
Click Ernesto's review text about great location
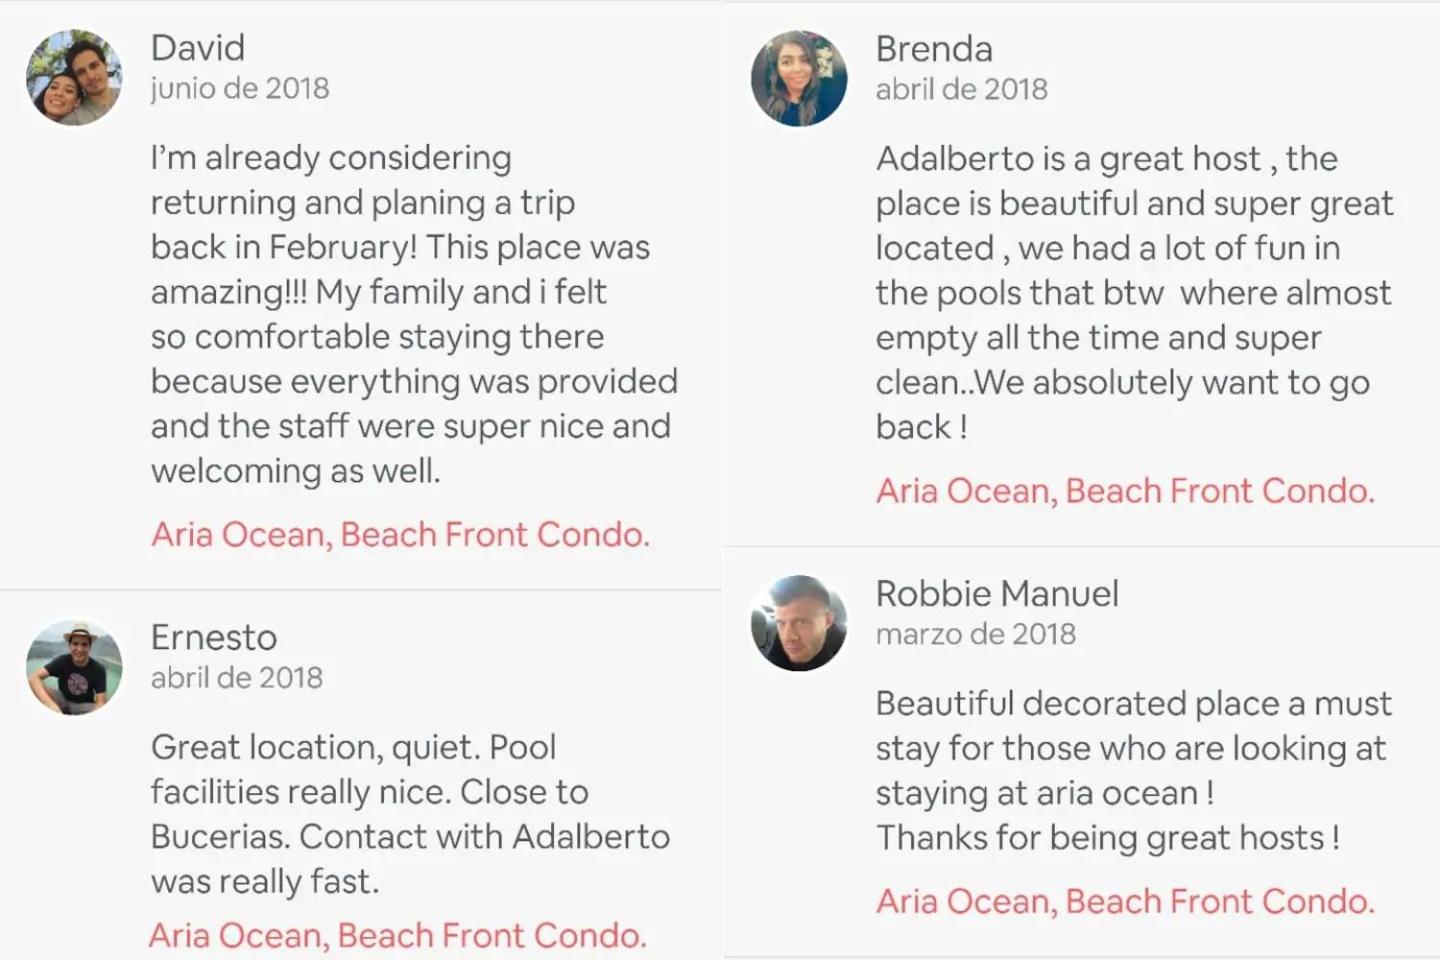410,814
